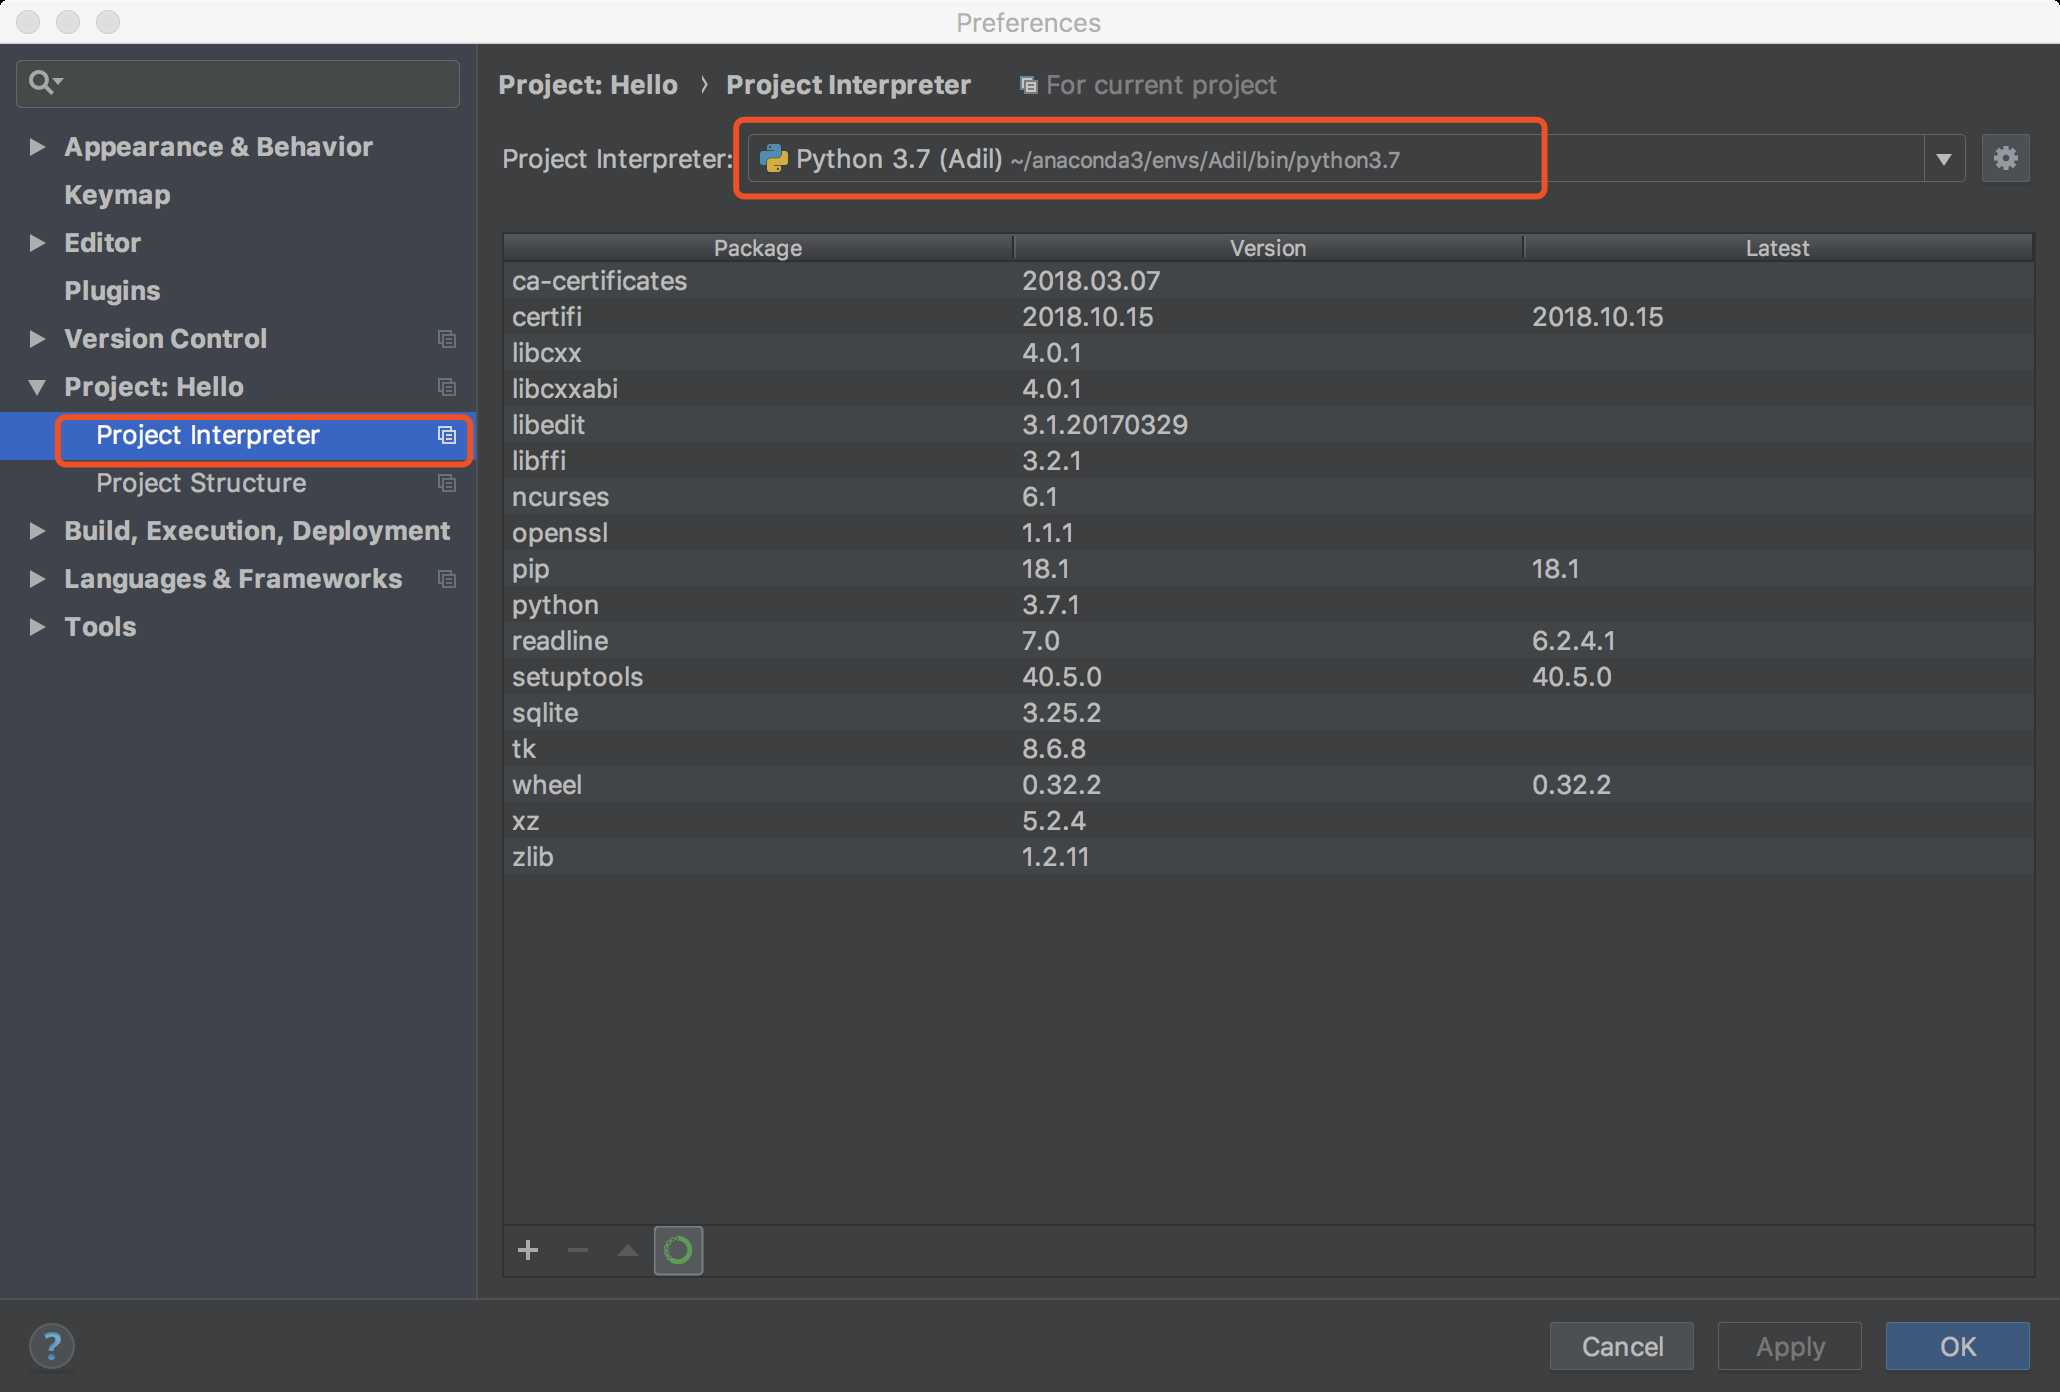Collapse the Project: Hello tree node
Image resolution: width=2060 pixels, height=1392 pixels.
(x=37, y=387)
